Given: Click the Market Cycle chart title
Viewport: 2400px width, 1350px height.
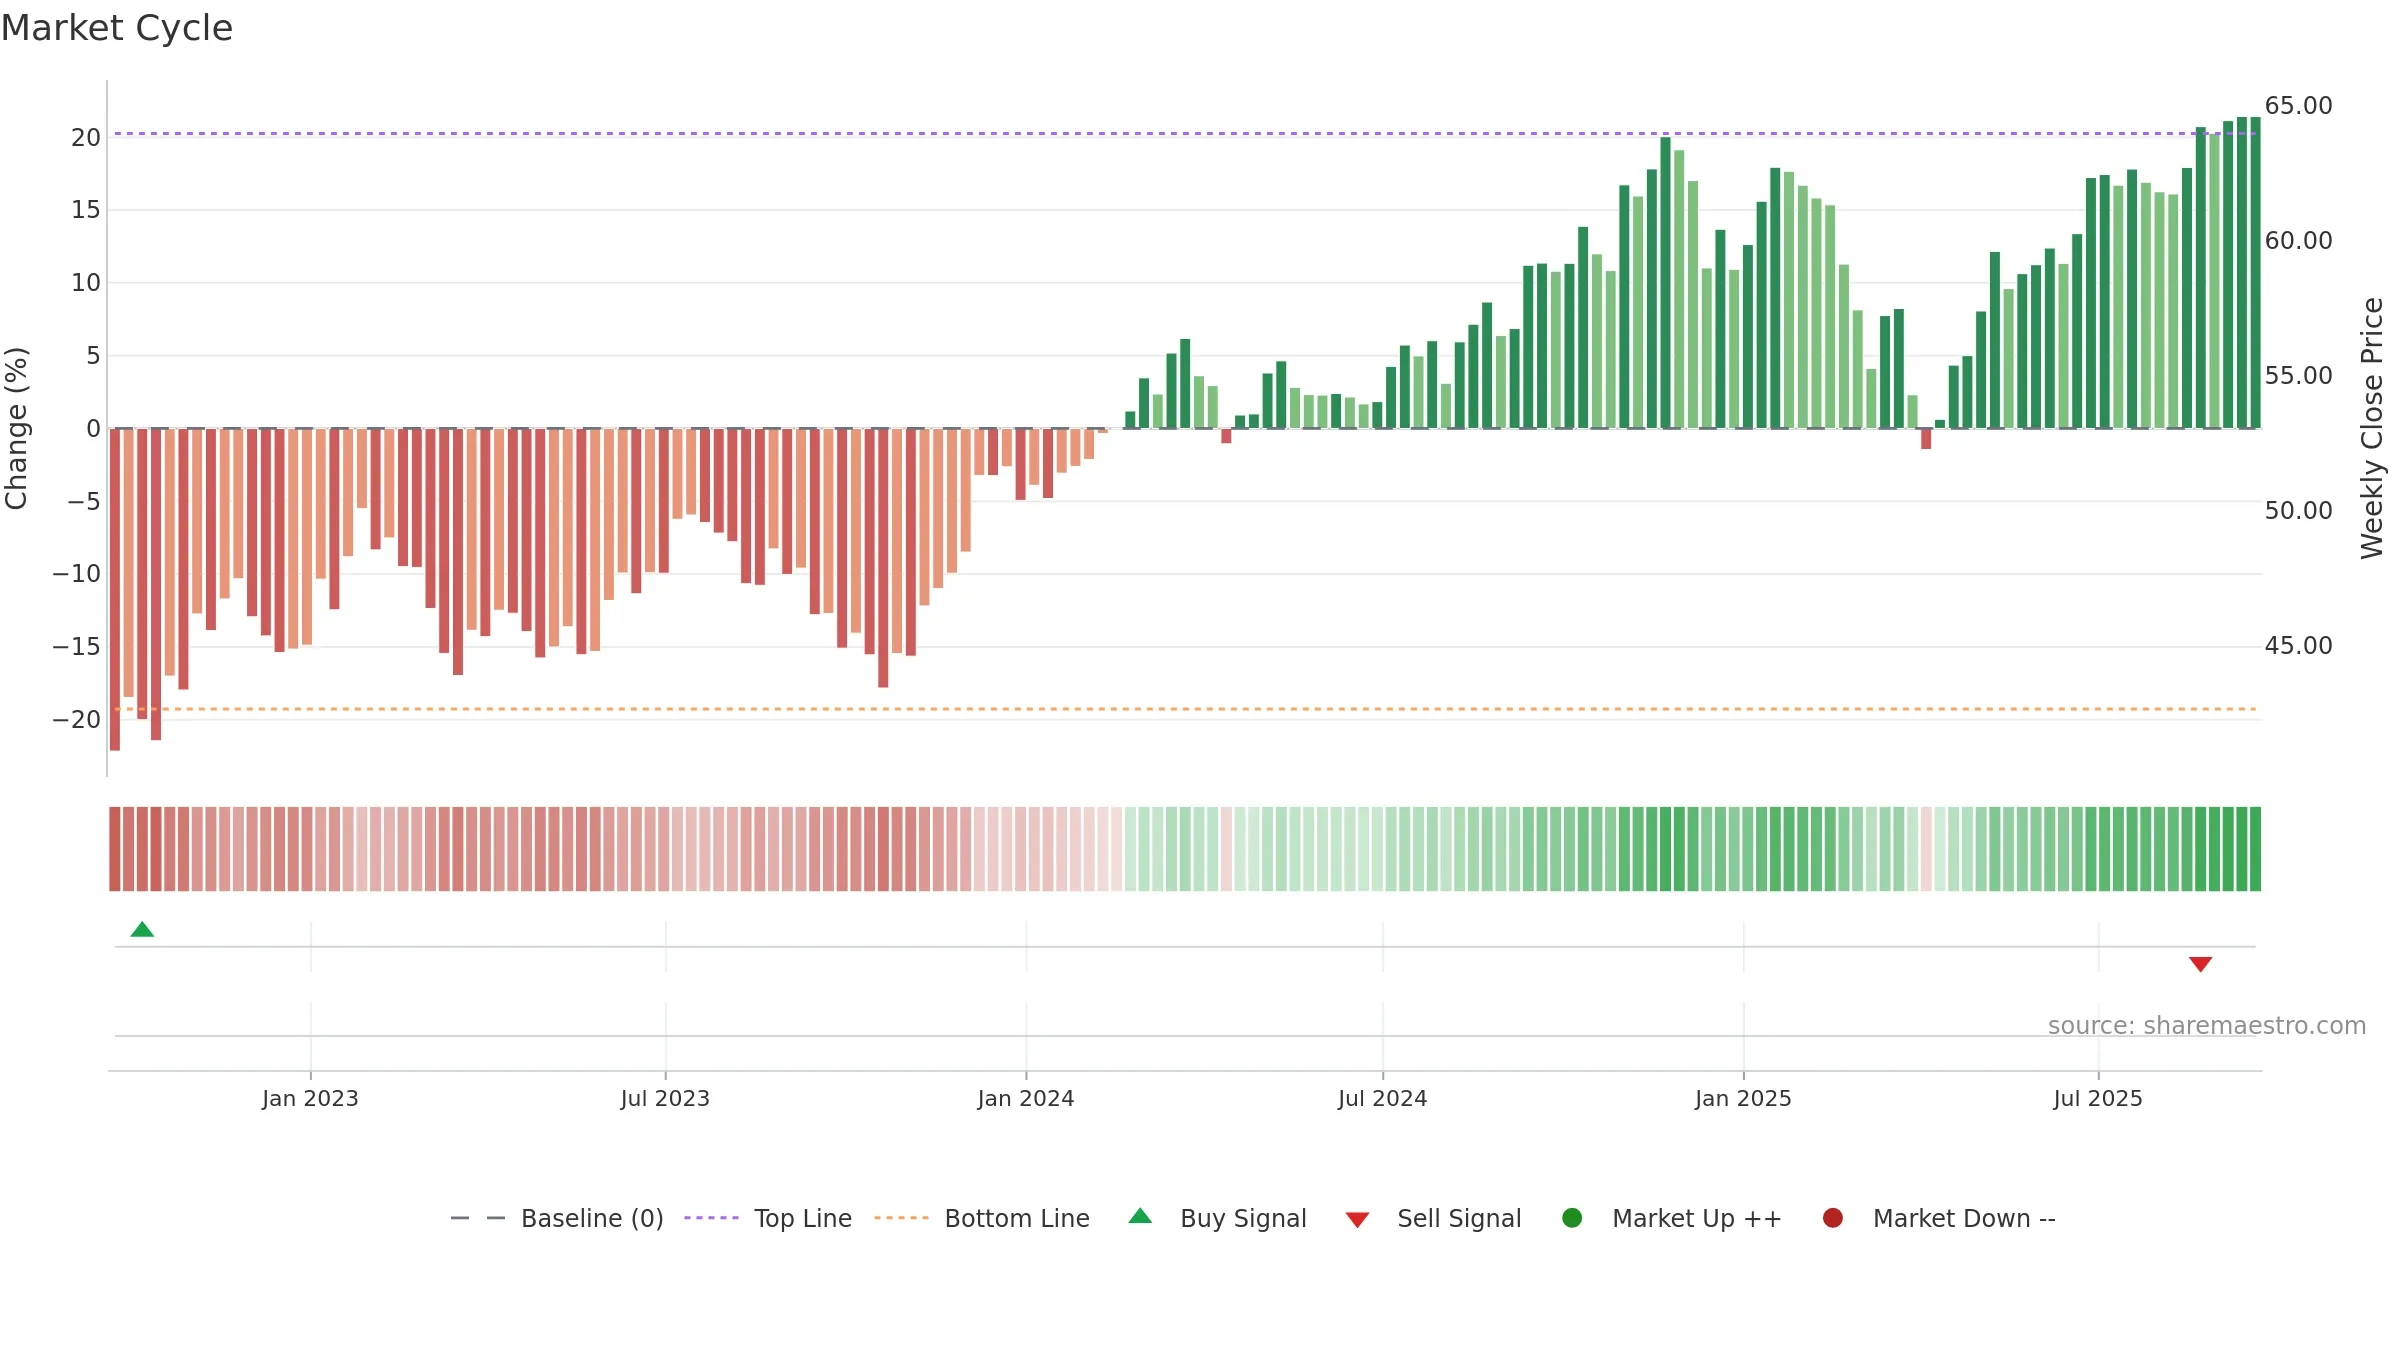Looking at the screenshot, I should [x=117, y=28].
